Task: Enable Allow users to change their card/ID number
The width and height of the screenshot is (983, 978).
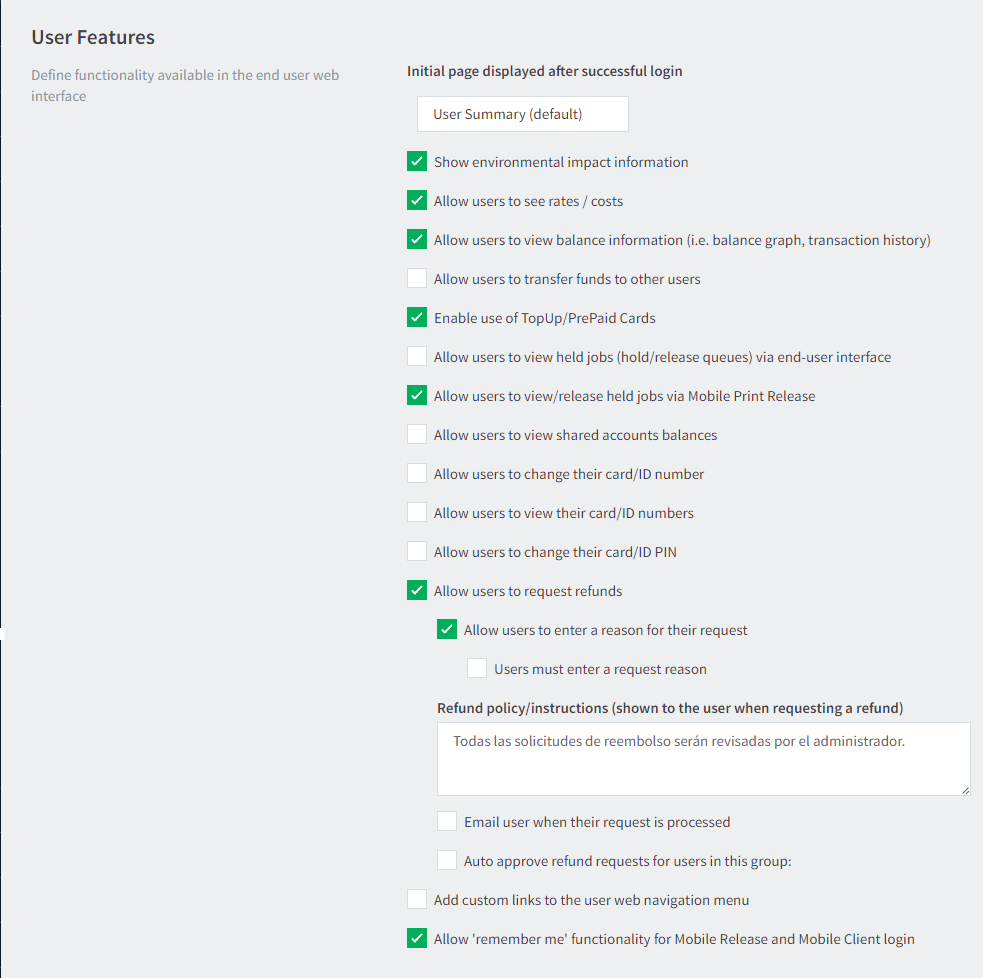Action: (417, 473)
